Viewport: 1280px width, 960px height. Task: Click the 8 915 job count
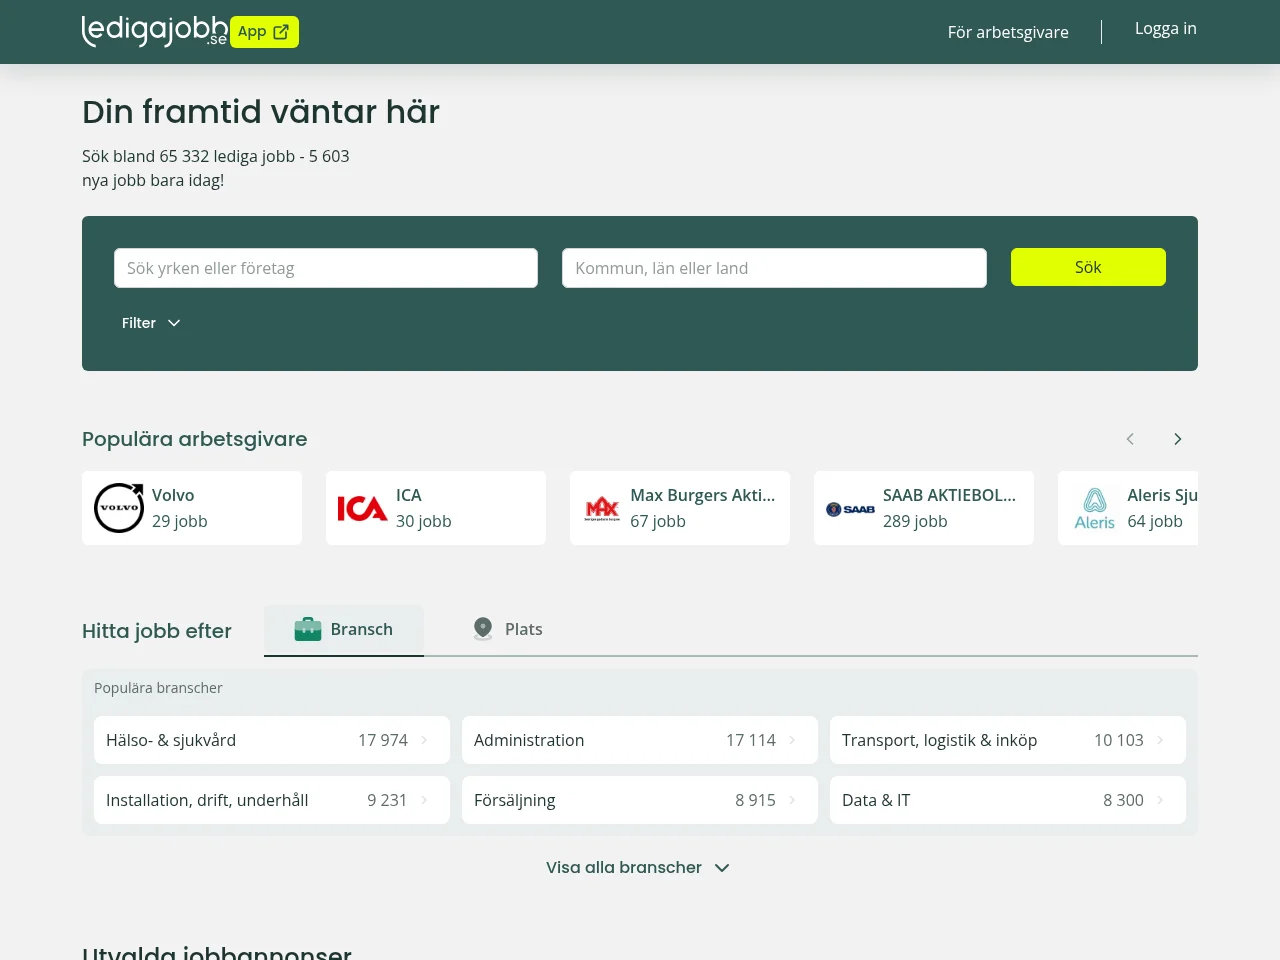(755, 800)
